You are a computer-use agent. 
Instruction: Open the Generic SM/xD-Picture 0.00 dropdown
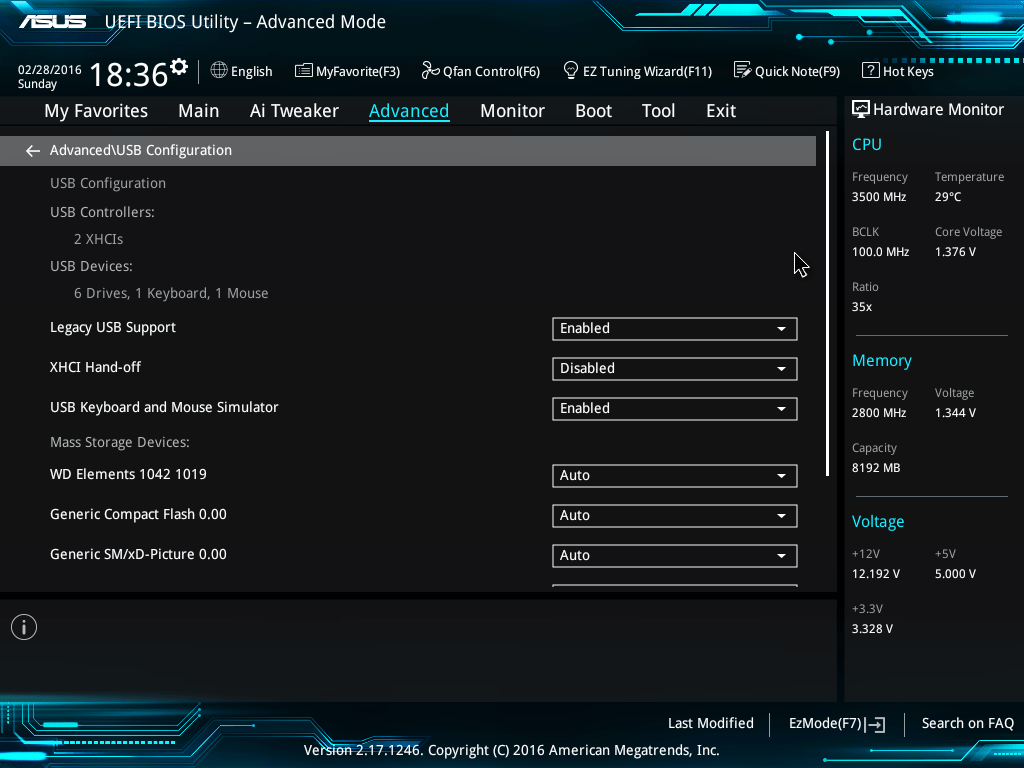(x=674, y=555)
